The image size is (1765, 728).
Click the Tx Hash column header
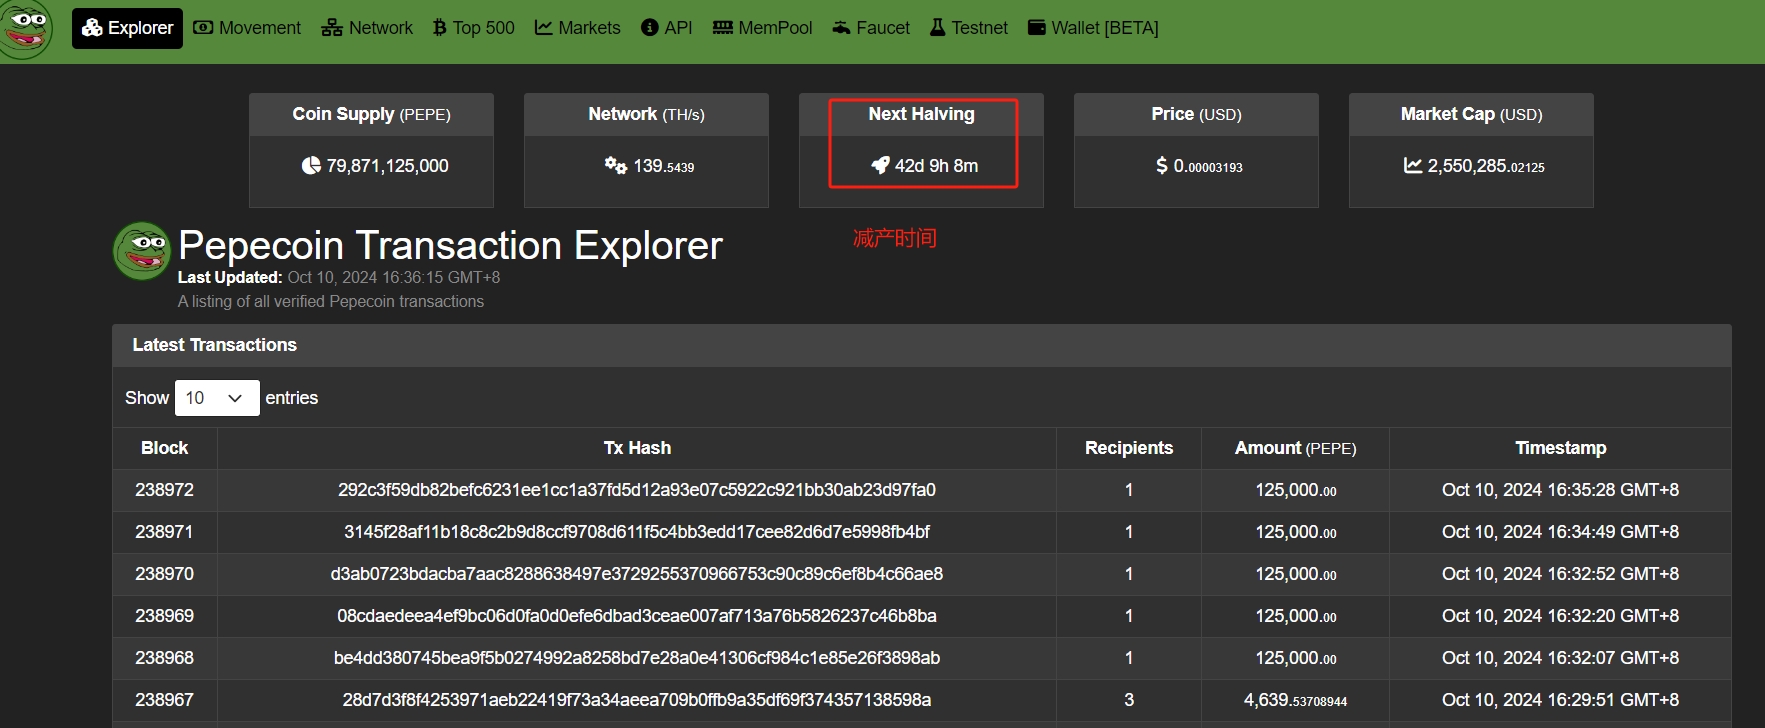[x=637, y=448]
